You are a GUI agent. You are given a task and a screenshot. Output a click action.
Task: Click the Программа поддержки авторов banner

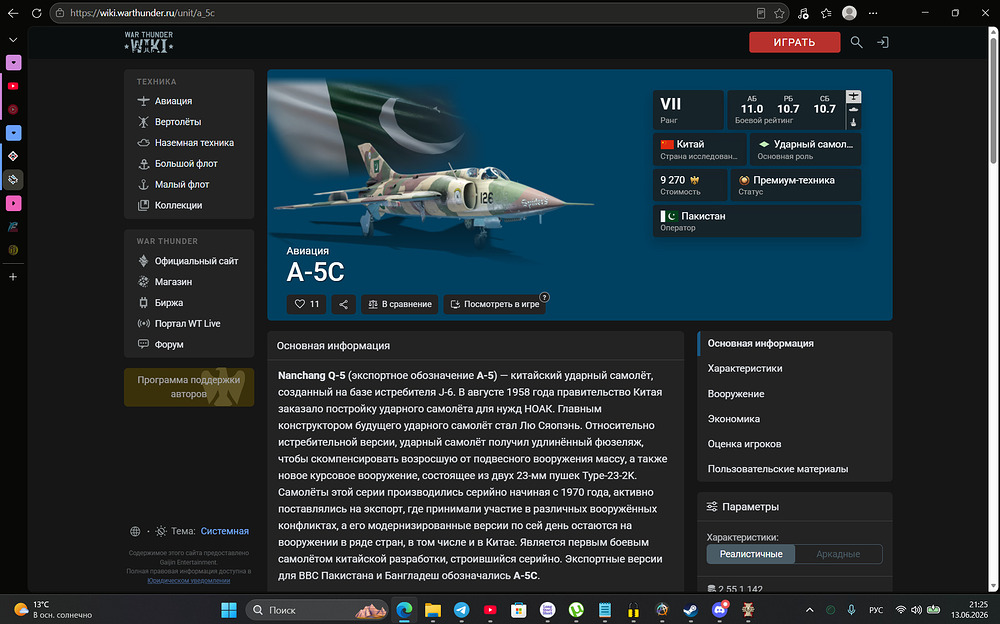tap(189, 387)
